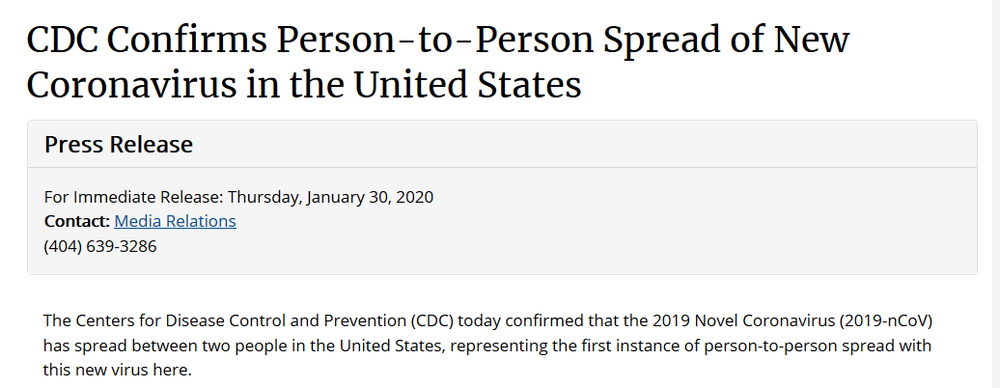Screen dimensions: 1000x388
Task: Click the word New ending headline's first line
Action: 811,41
